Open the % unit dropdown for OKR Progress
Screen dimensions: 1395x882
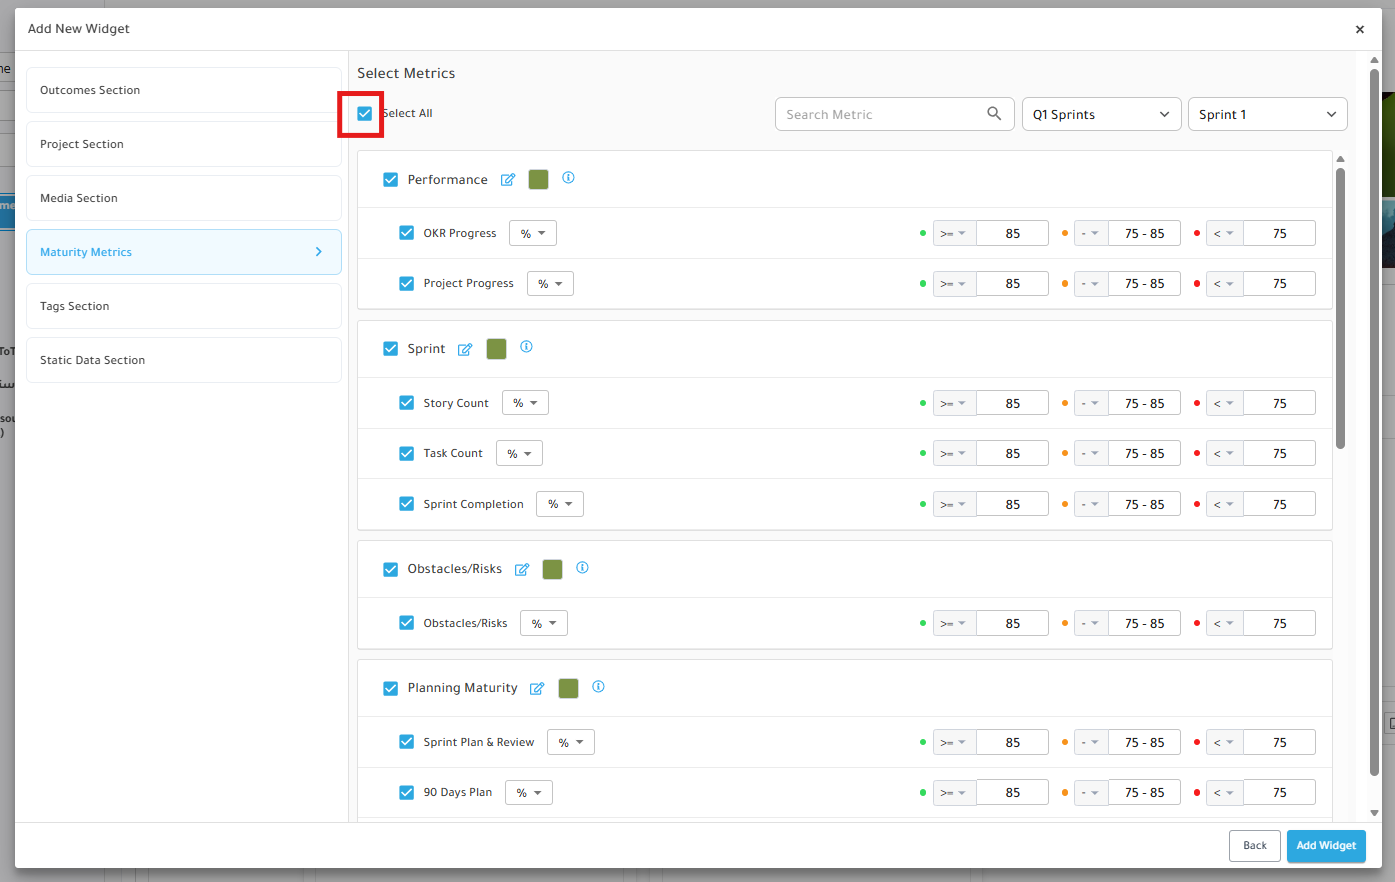coord(533,233)
